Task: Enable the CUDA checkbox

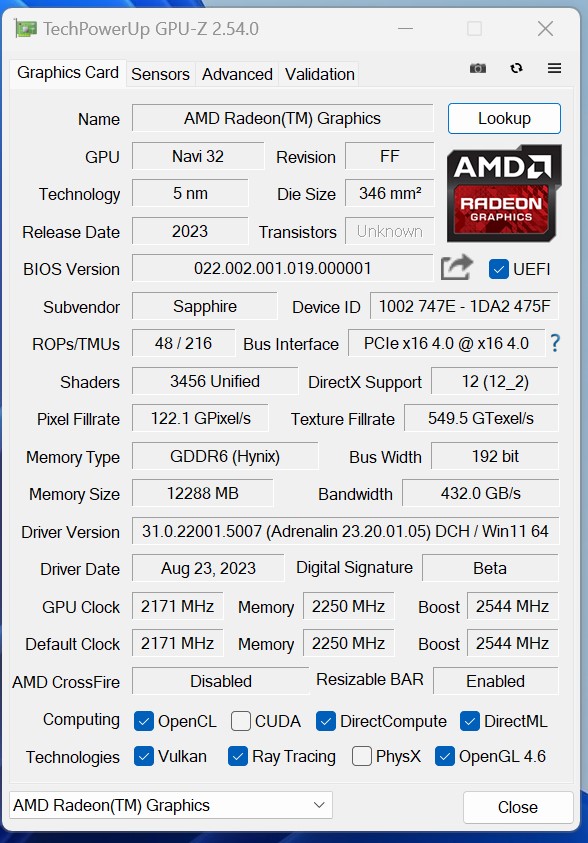Action: (x=240, y=721)
